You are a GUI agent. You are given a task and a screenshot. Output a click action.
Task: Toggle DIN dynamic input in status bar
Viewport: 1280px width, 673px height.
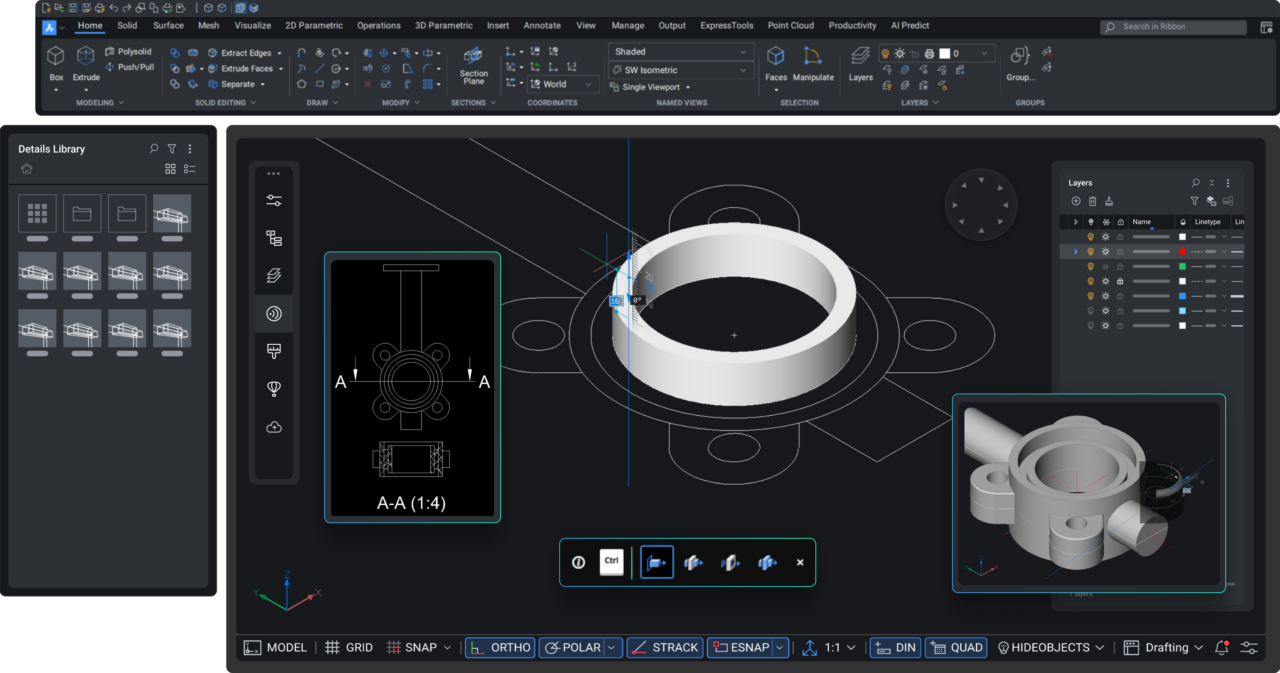(895, 648)
